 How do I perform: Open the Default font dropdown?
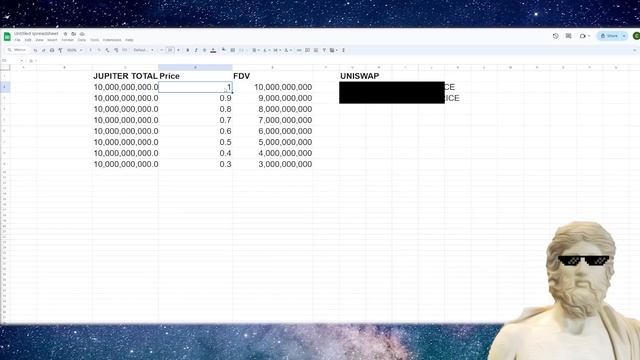tap(143, 50)
